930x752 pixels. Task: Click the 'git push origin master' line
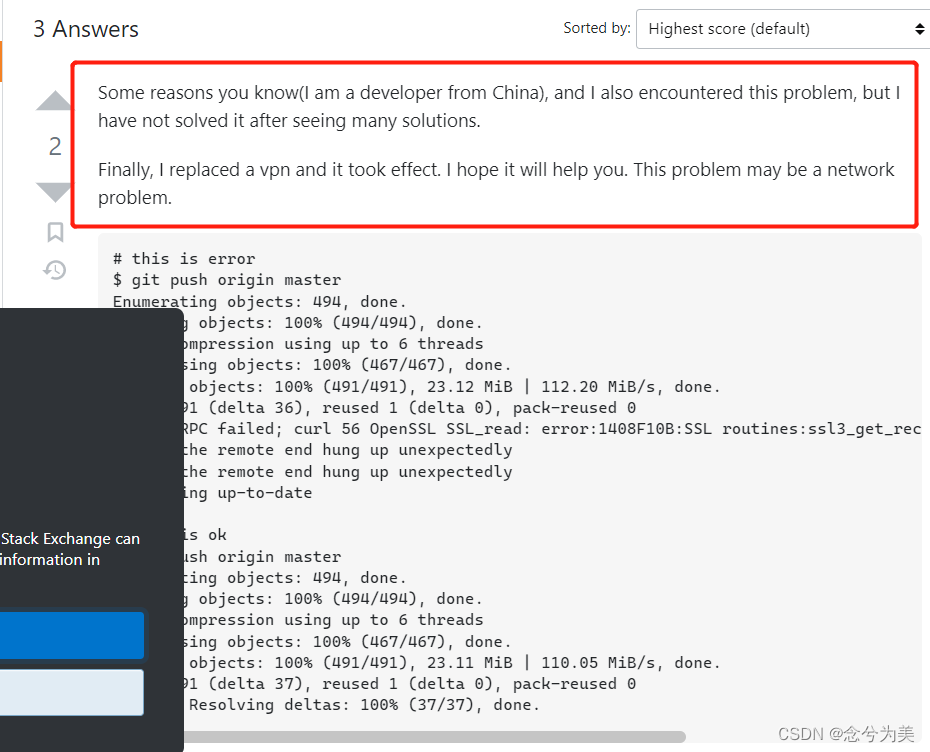tap(227, 280)
